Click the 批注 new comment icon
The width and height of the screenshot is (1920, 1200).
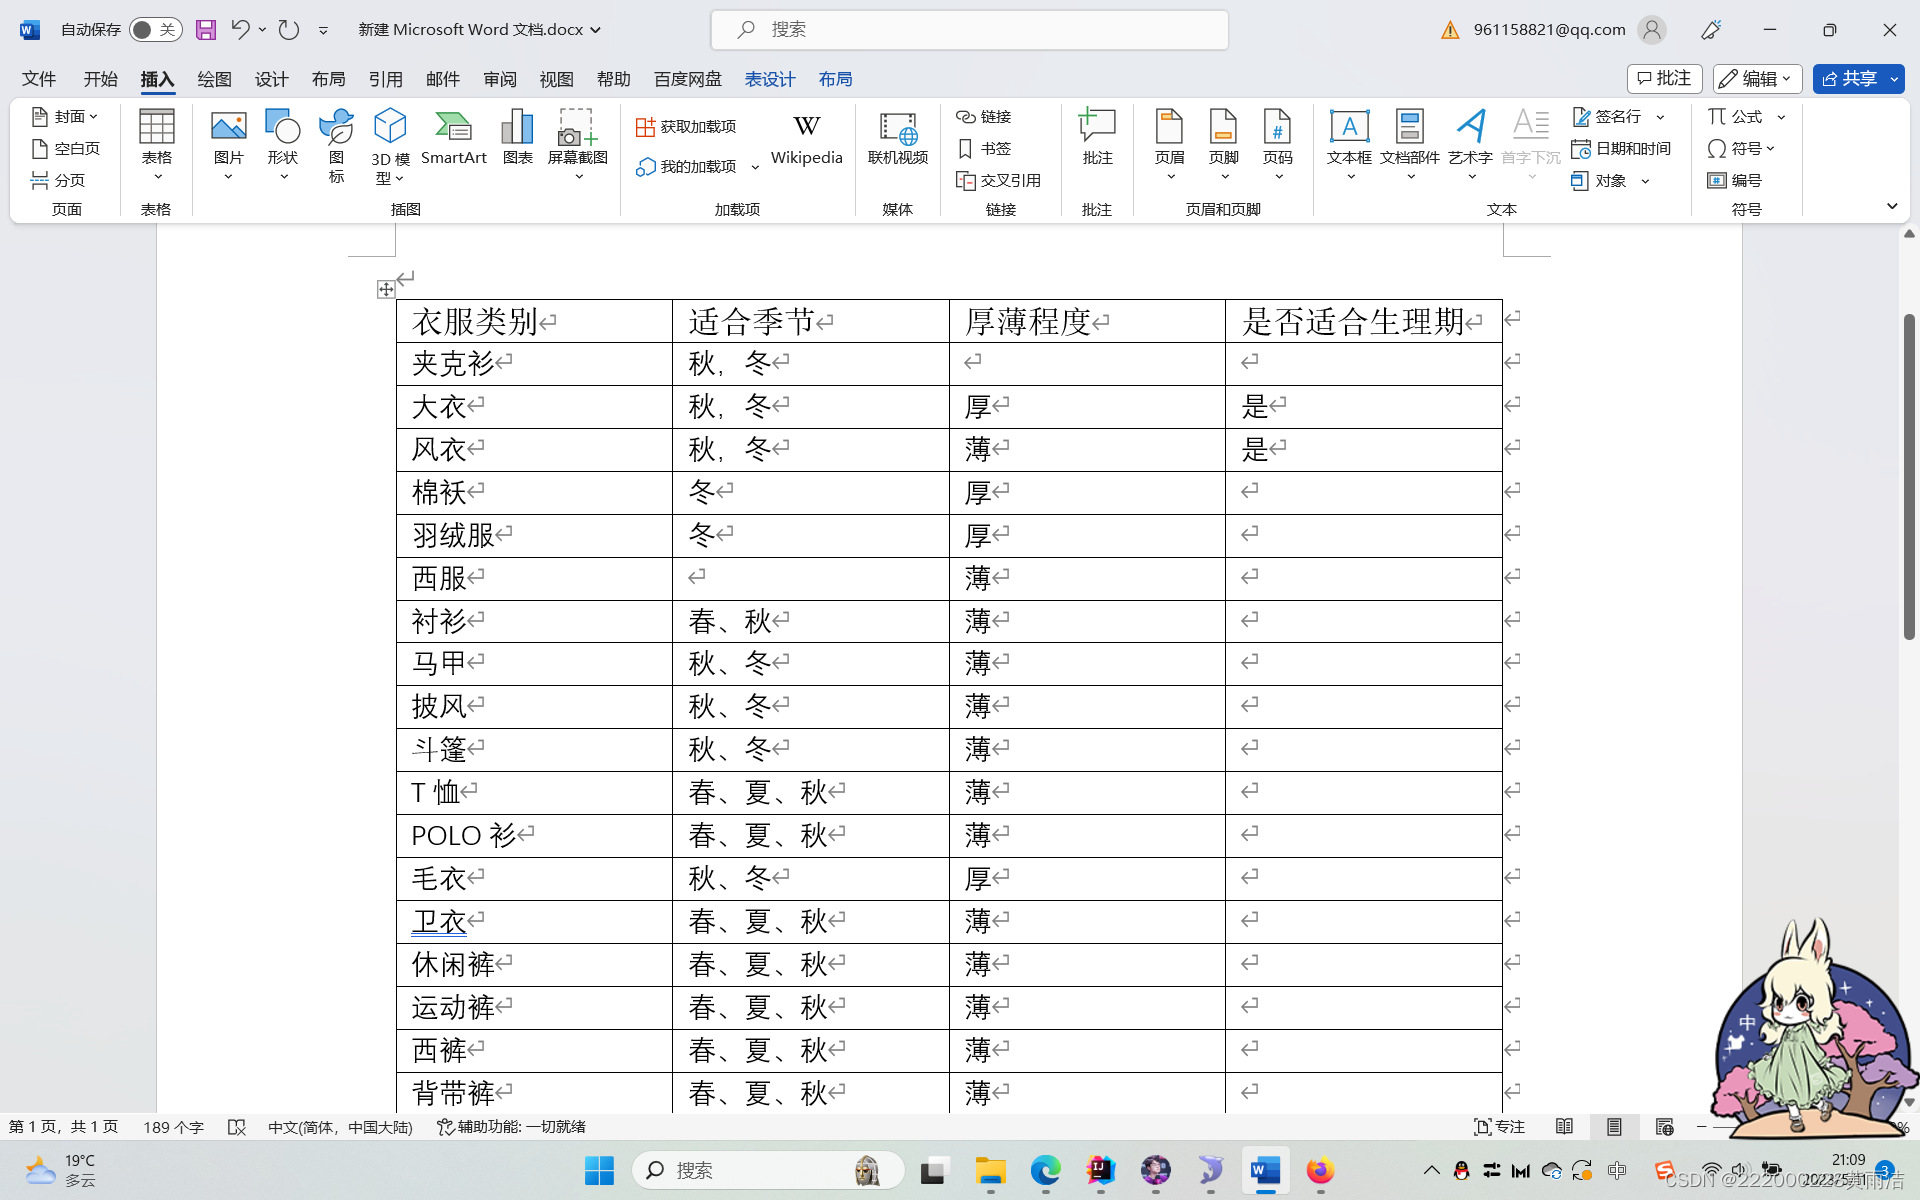coord(1097,138)
